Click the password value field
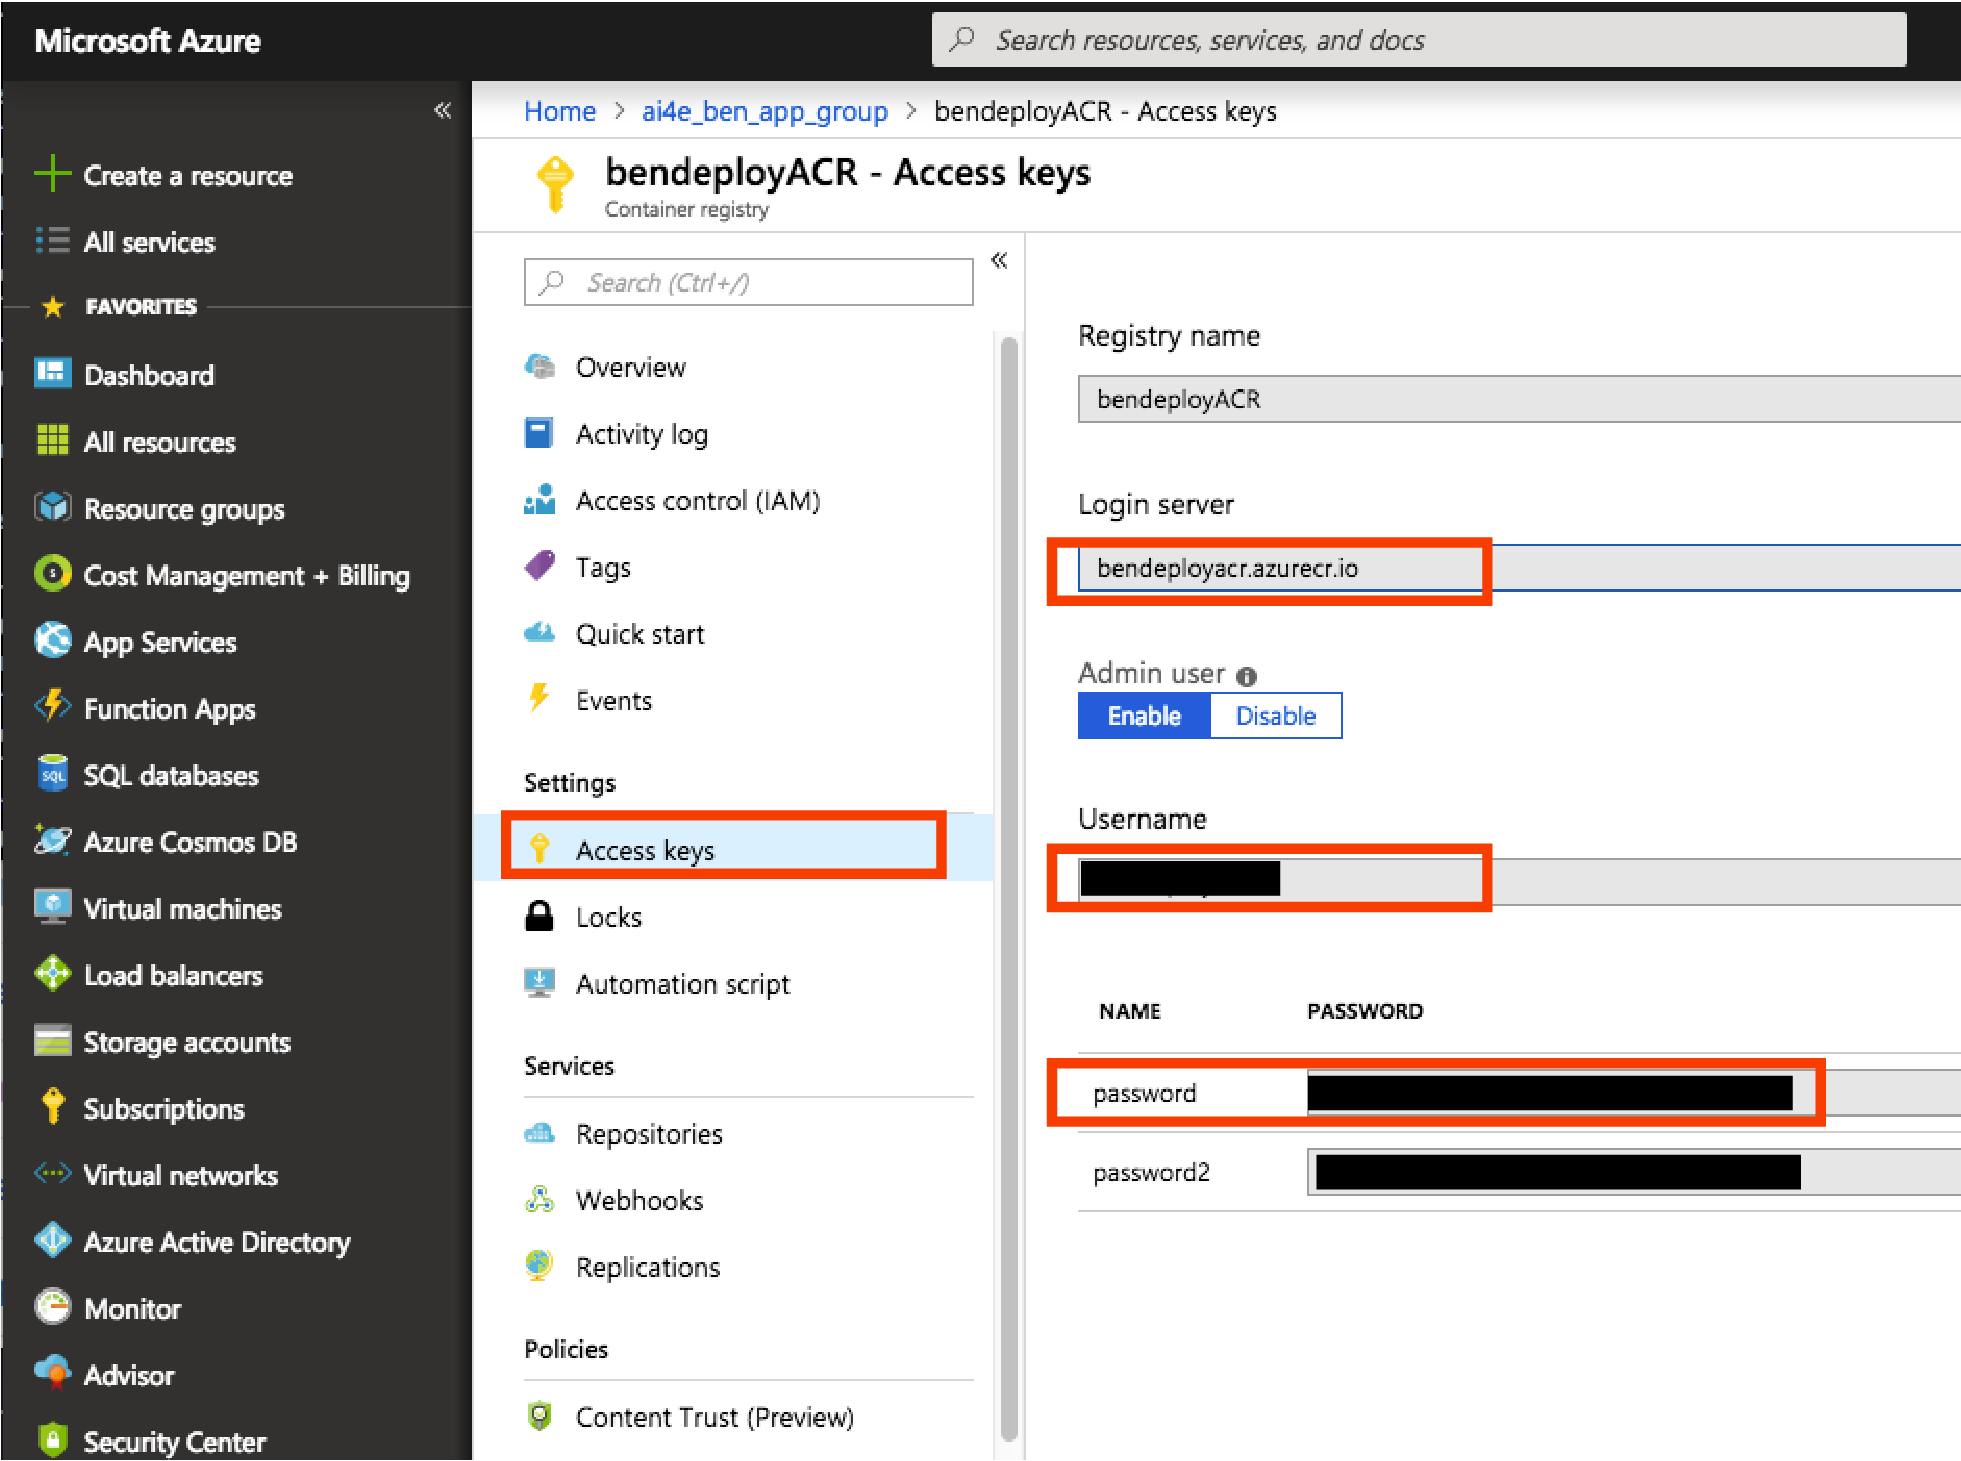1961x1461 pixels. click(1633, 1093)
